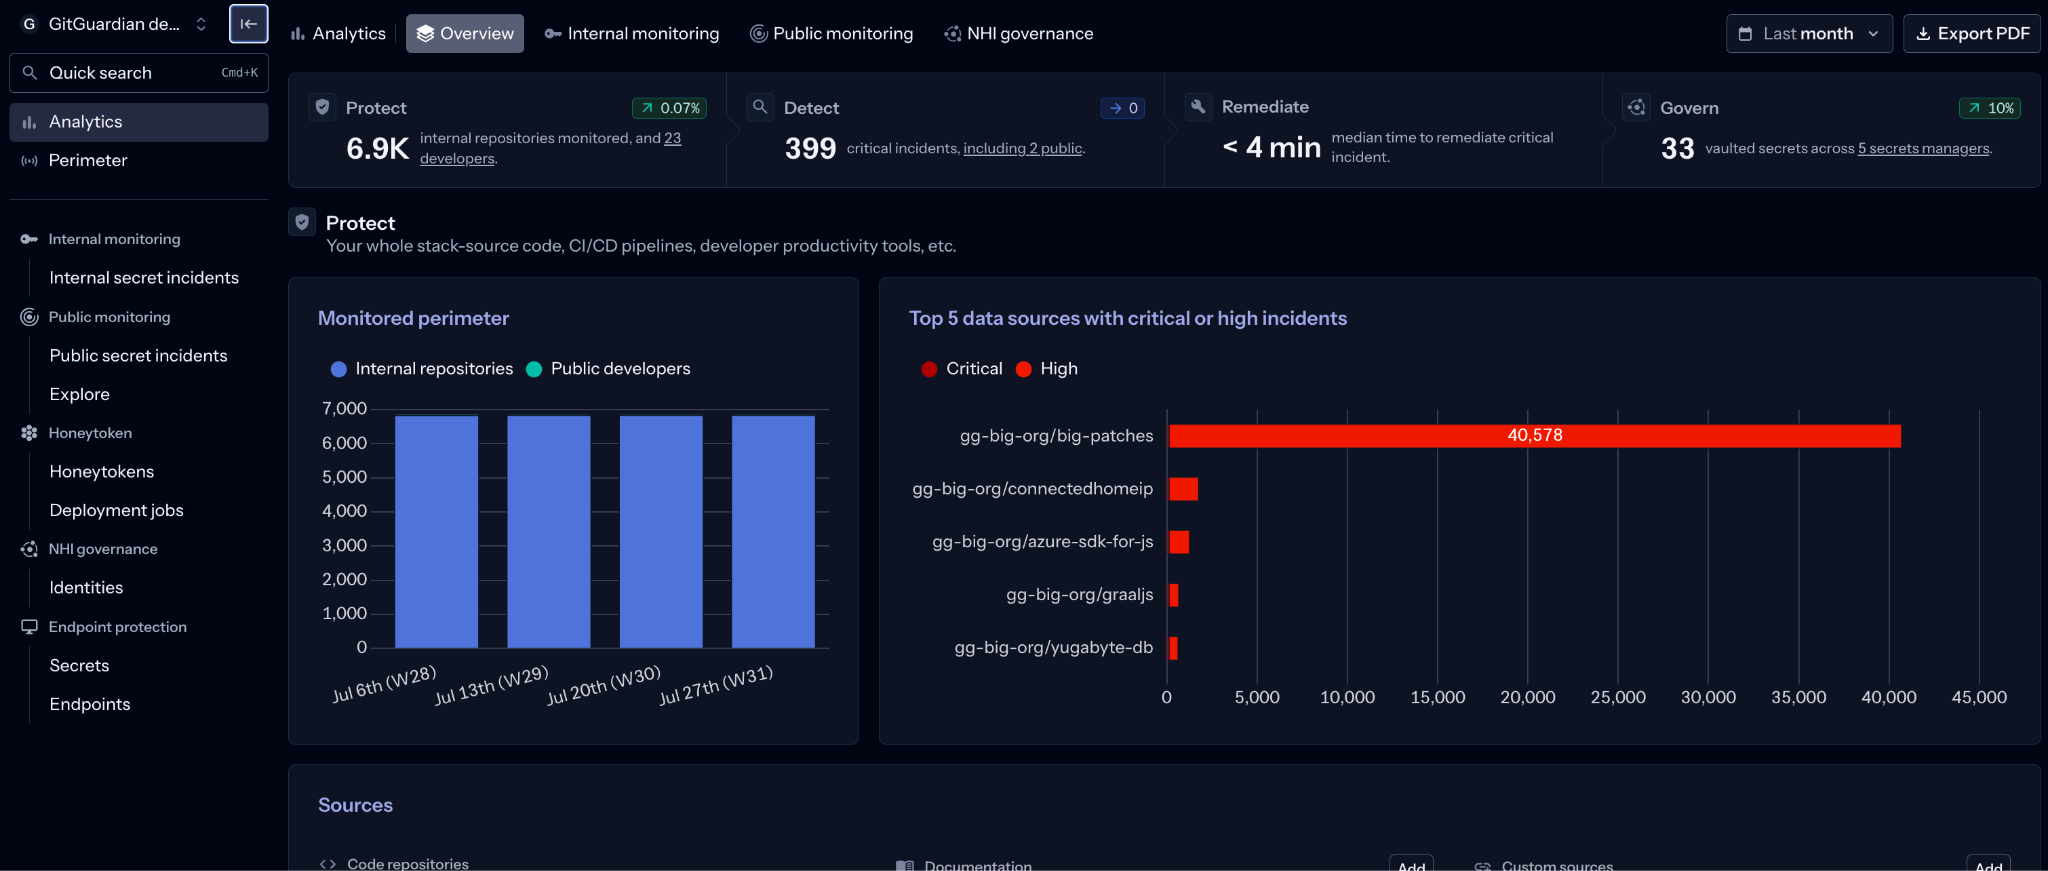The width and height of the screenshot is (2048, 871).
Task: Toggle the High legend series
Action: click(1047, 369)
